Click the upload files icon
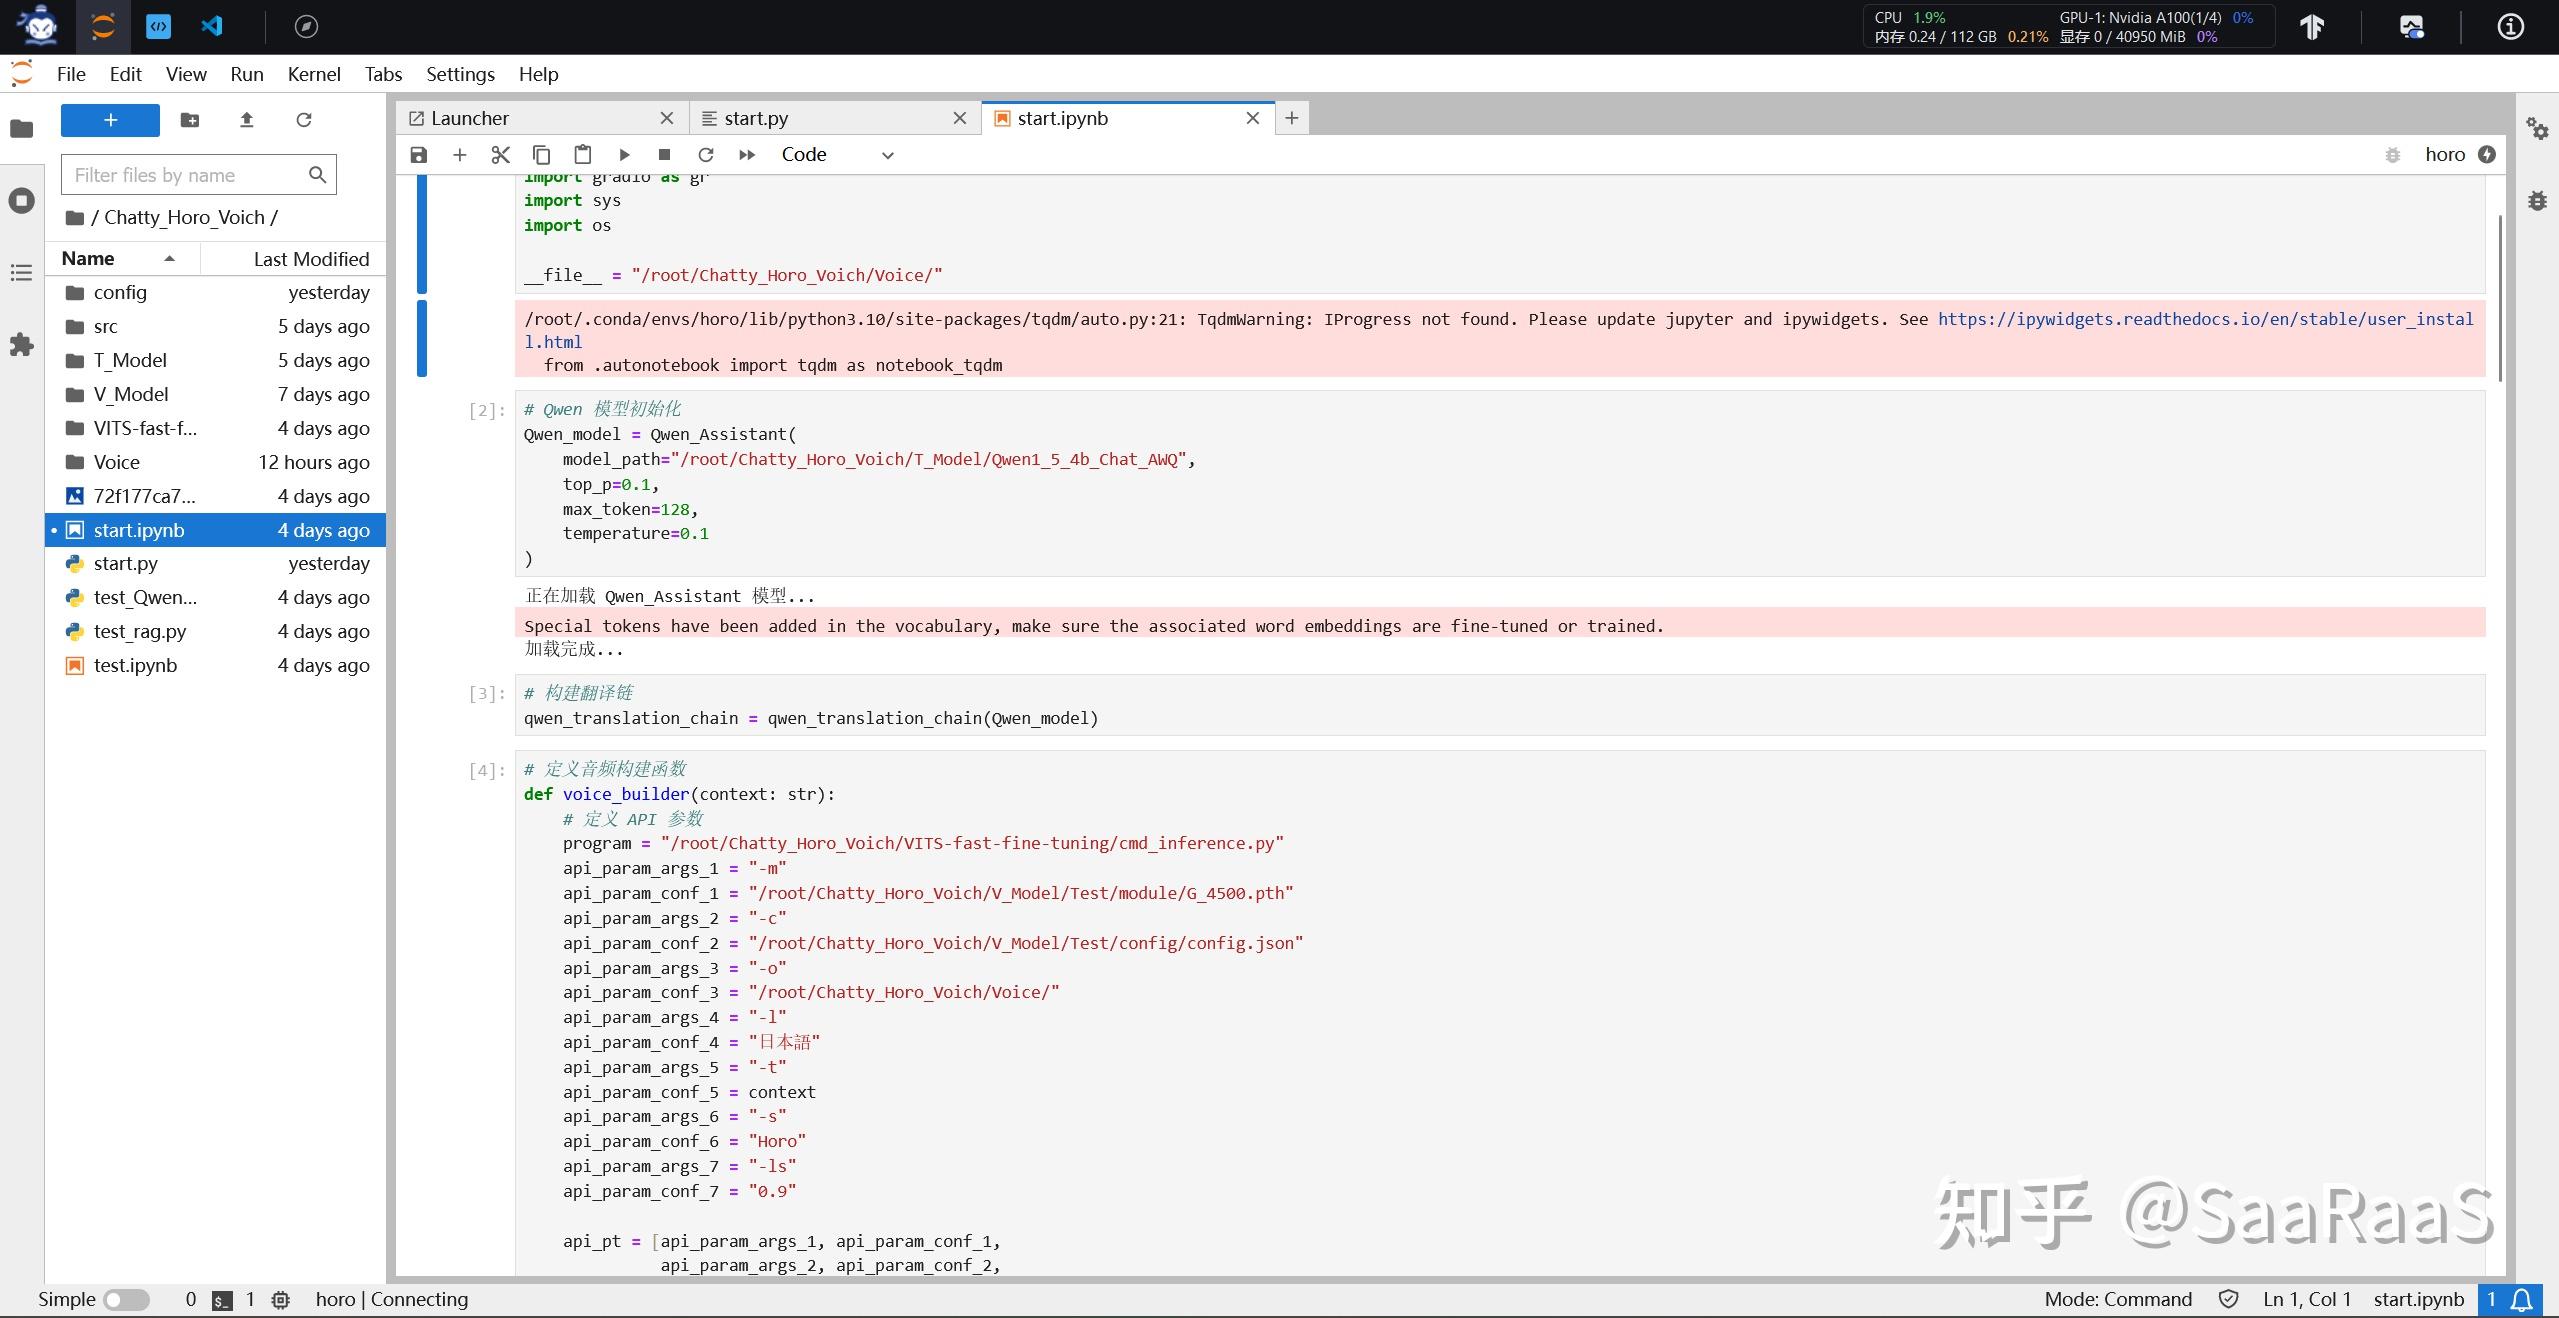Viewport: 2559px width, 1318px height. point(247,120)
